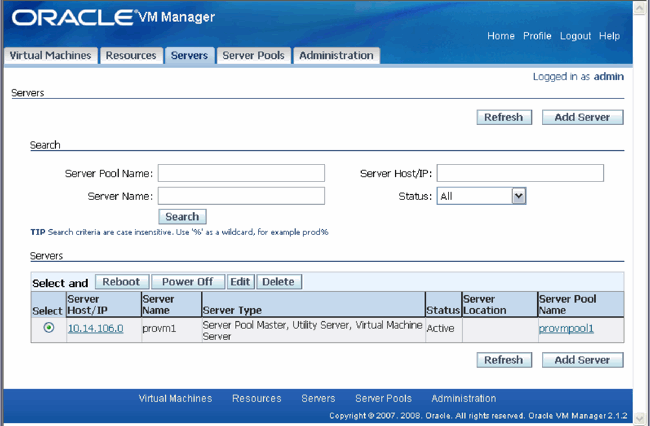Open the Help link
Image resolution: width=650 pixels, height=426 pixels.
click(609, 36)
